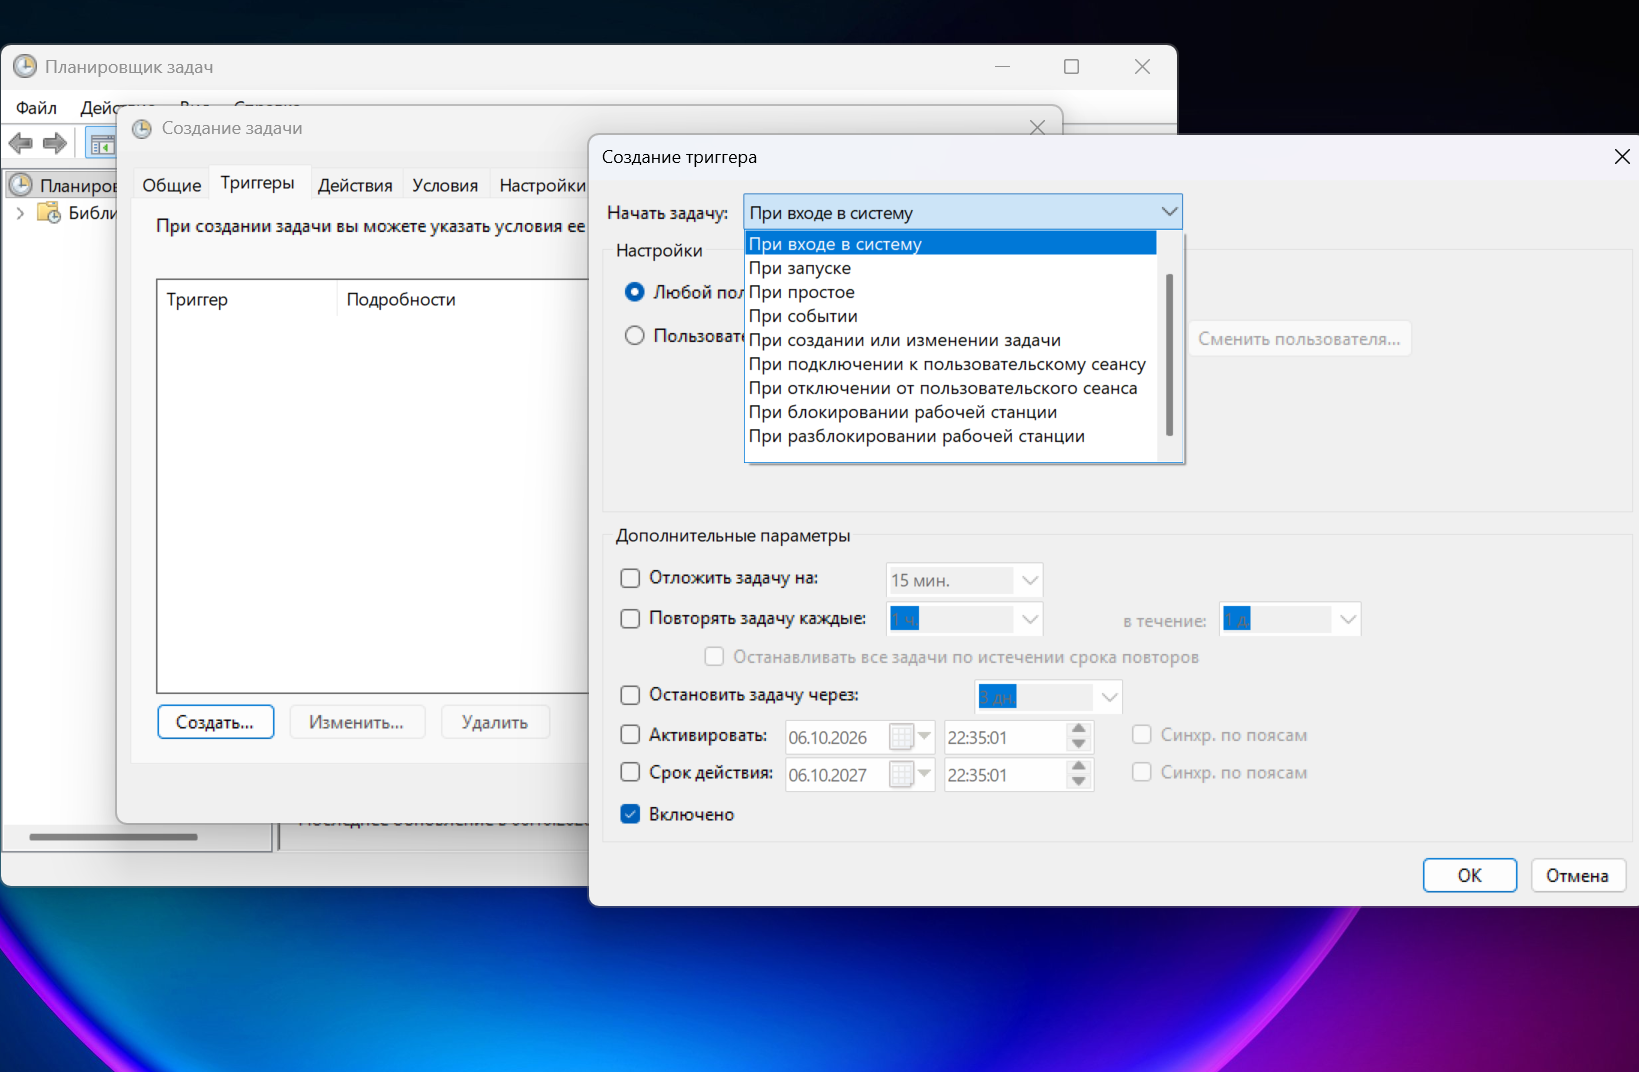Open calendar picker for Срок действия date
The image size is (1639, 1072).
pos(912,775)
